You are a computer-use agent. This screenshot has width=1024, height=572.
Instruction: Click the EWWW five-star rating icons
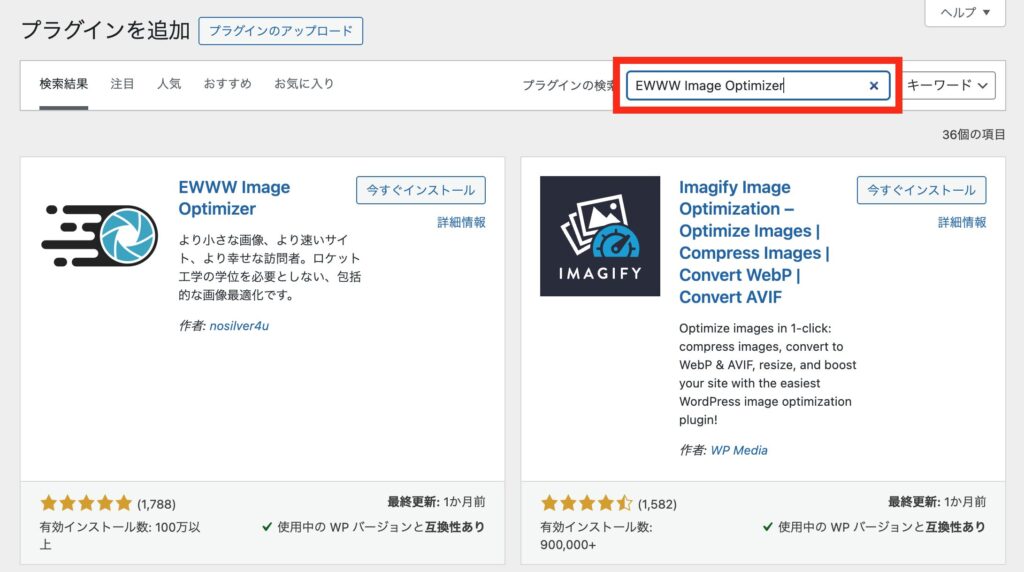coord(86,503)
